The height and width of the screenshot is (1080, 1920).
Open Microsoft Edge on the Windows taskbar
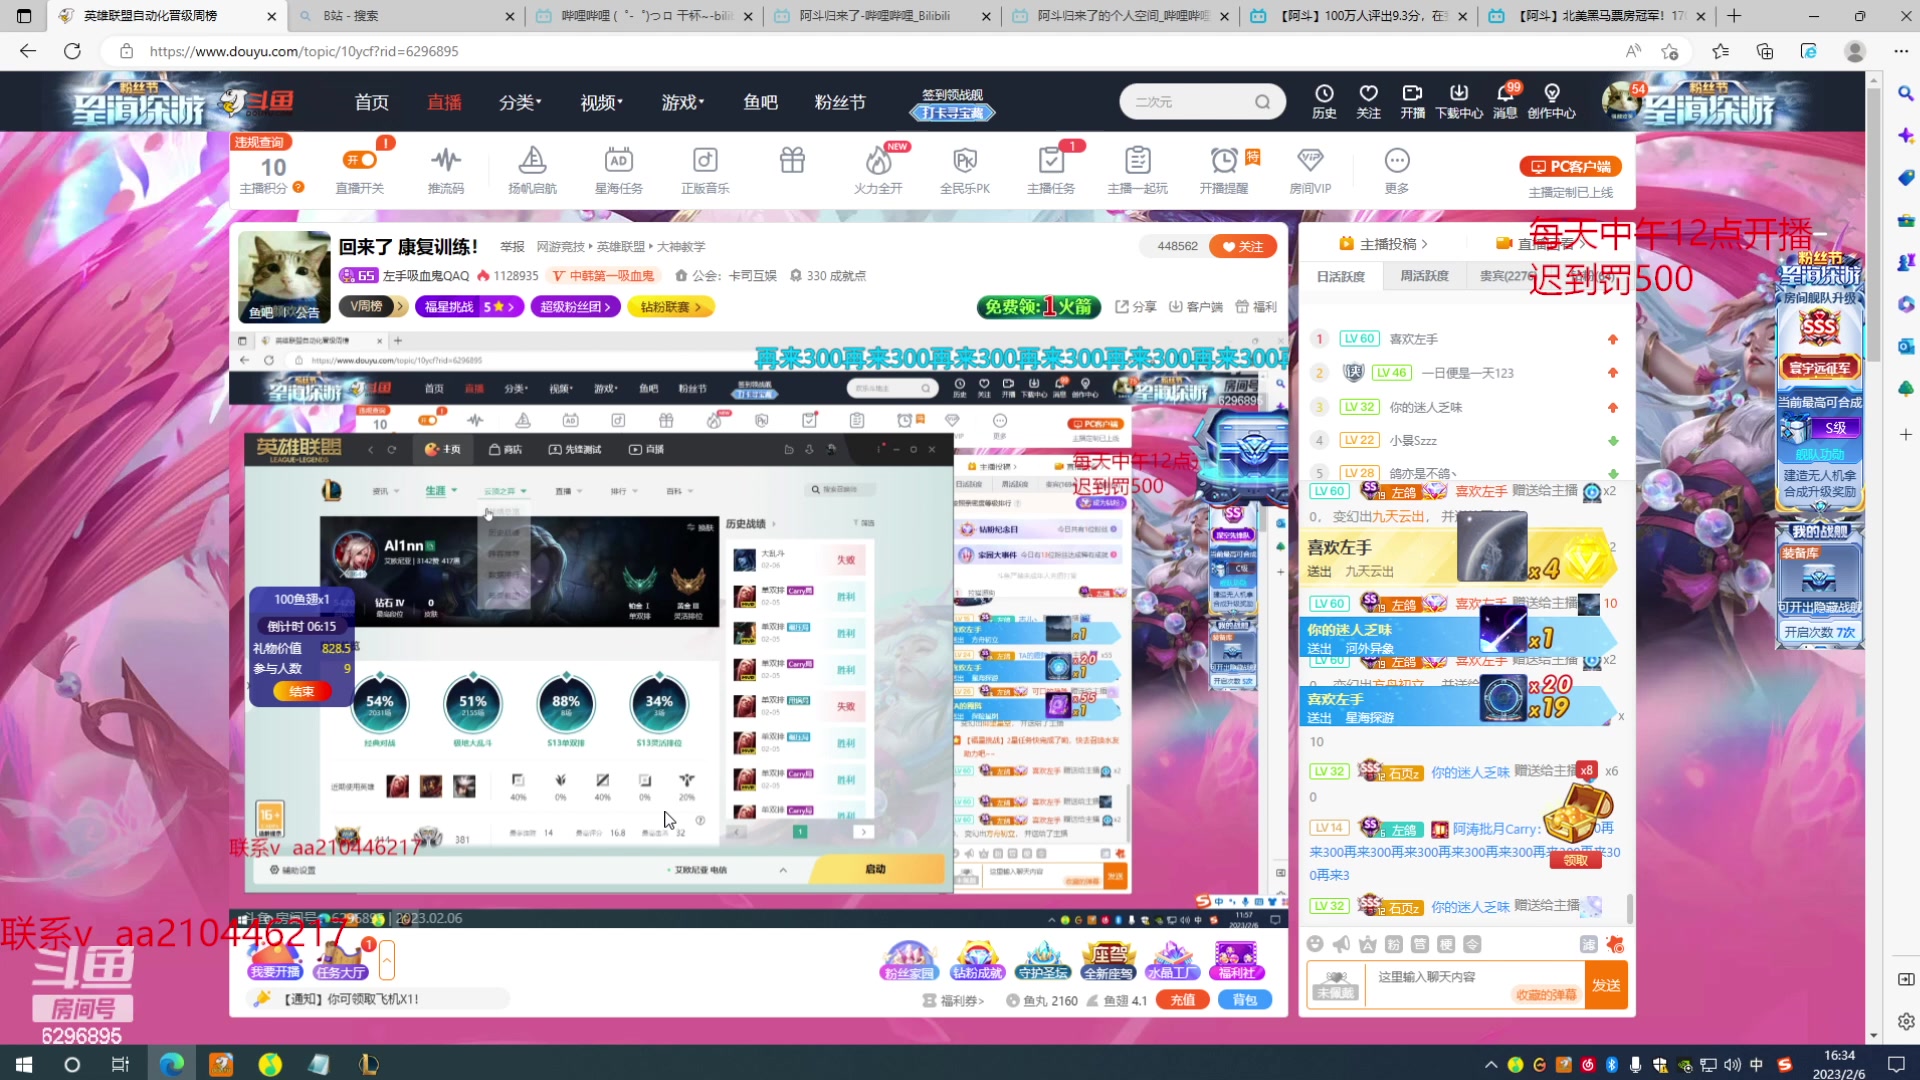pyautogui.click(x=172, y=1064)
